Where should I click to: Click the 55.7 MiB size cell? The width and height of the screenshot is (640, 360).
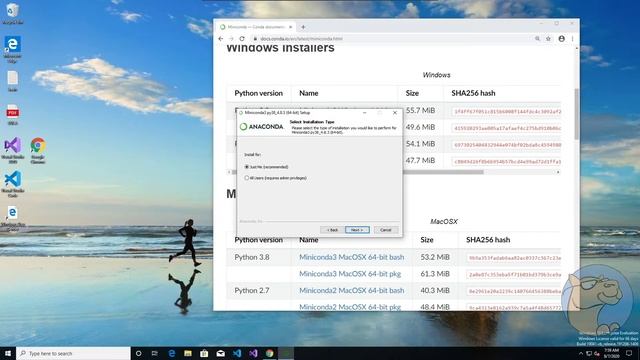[420, 111]
